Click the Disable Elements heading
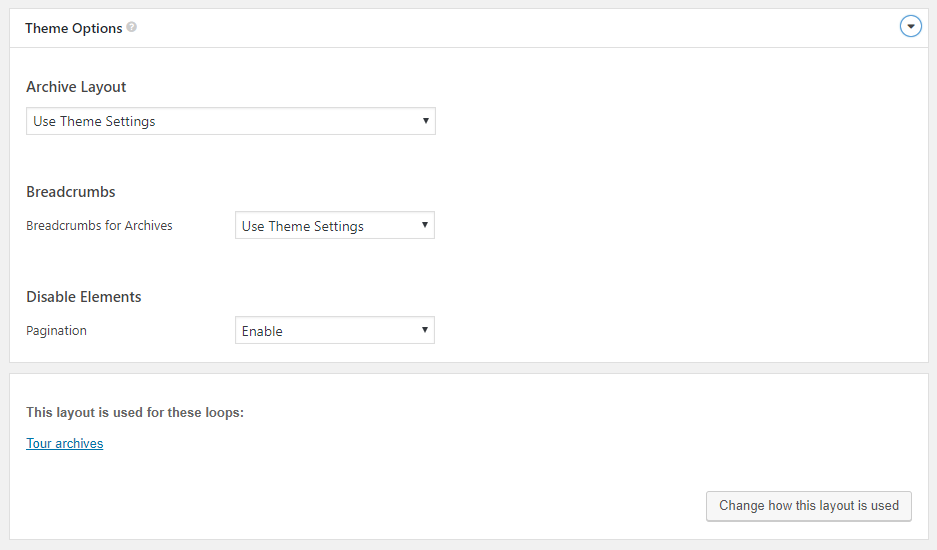 point(84,297)
